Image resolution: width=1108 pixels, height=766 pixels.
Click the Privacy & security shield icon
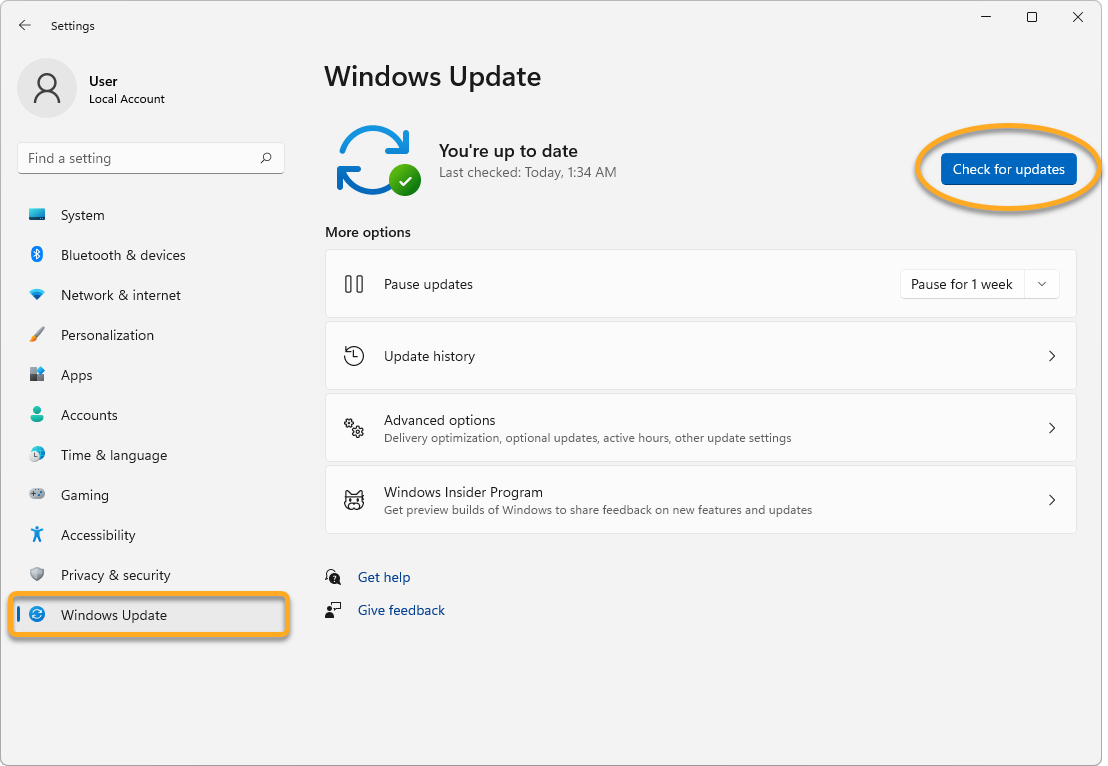click(37, 575)
